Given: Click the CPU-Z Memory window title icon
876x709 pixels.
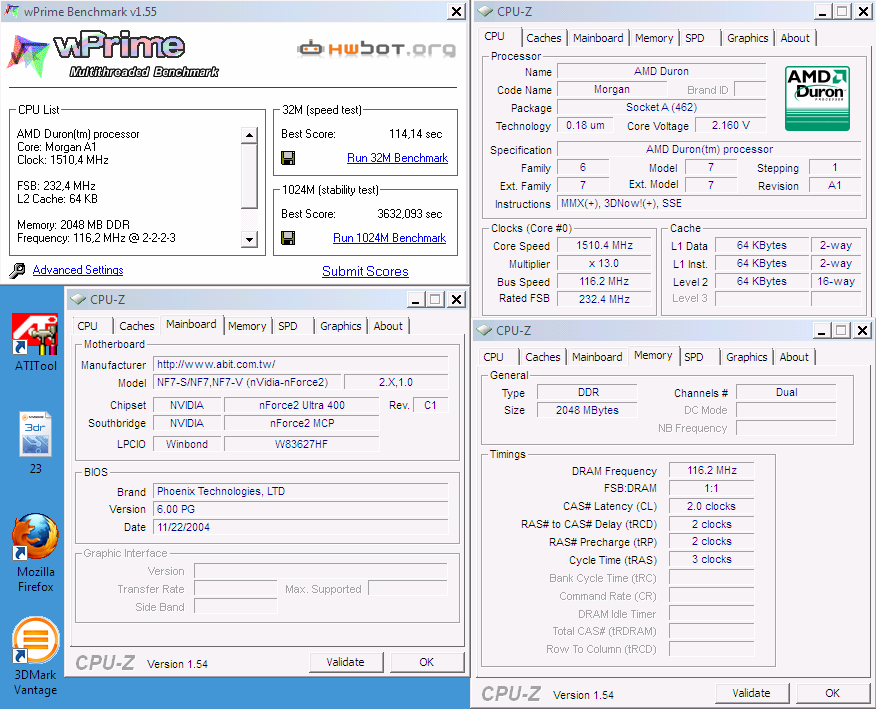Looking at the screenshot, I should [484, 330].
